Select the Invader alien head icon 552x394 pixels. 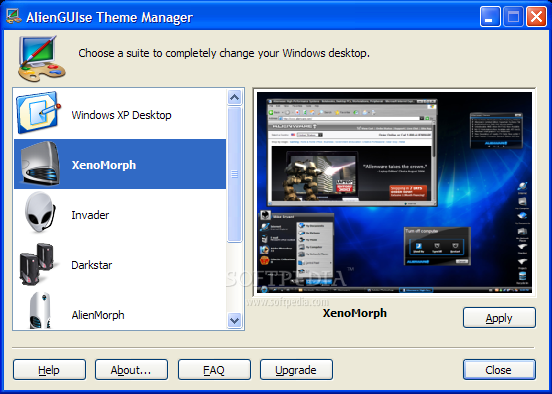[40, 212]
